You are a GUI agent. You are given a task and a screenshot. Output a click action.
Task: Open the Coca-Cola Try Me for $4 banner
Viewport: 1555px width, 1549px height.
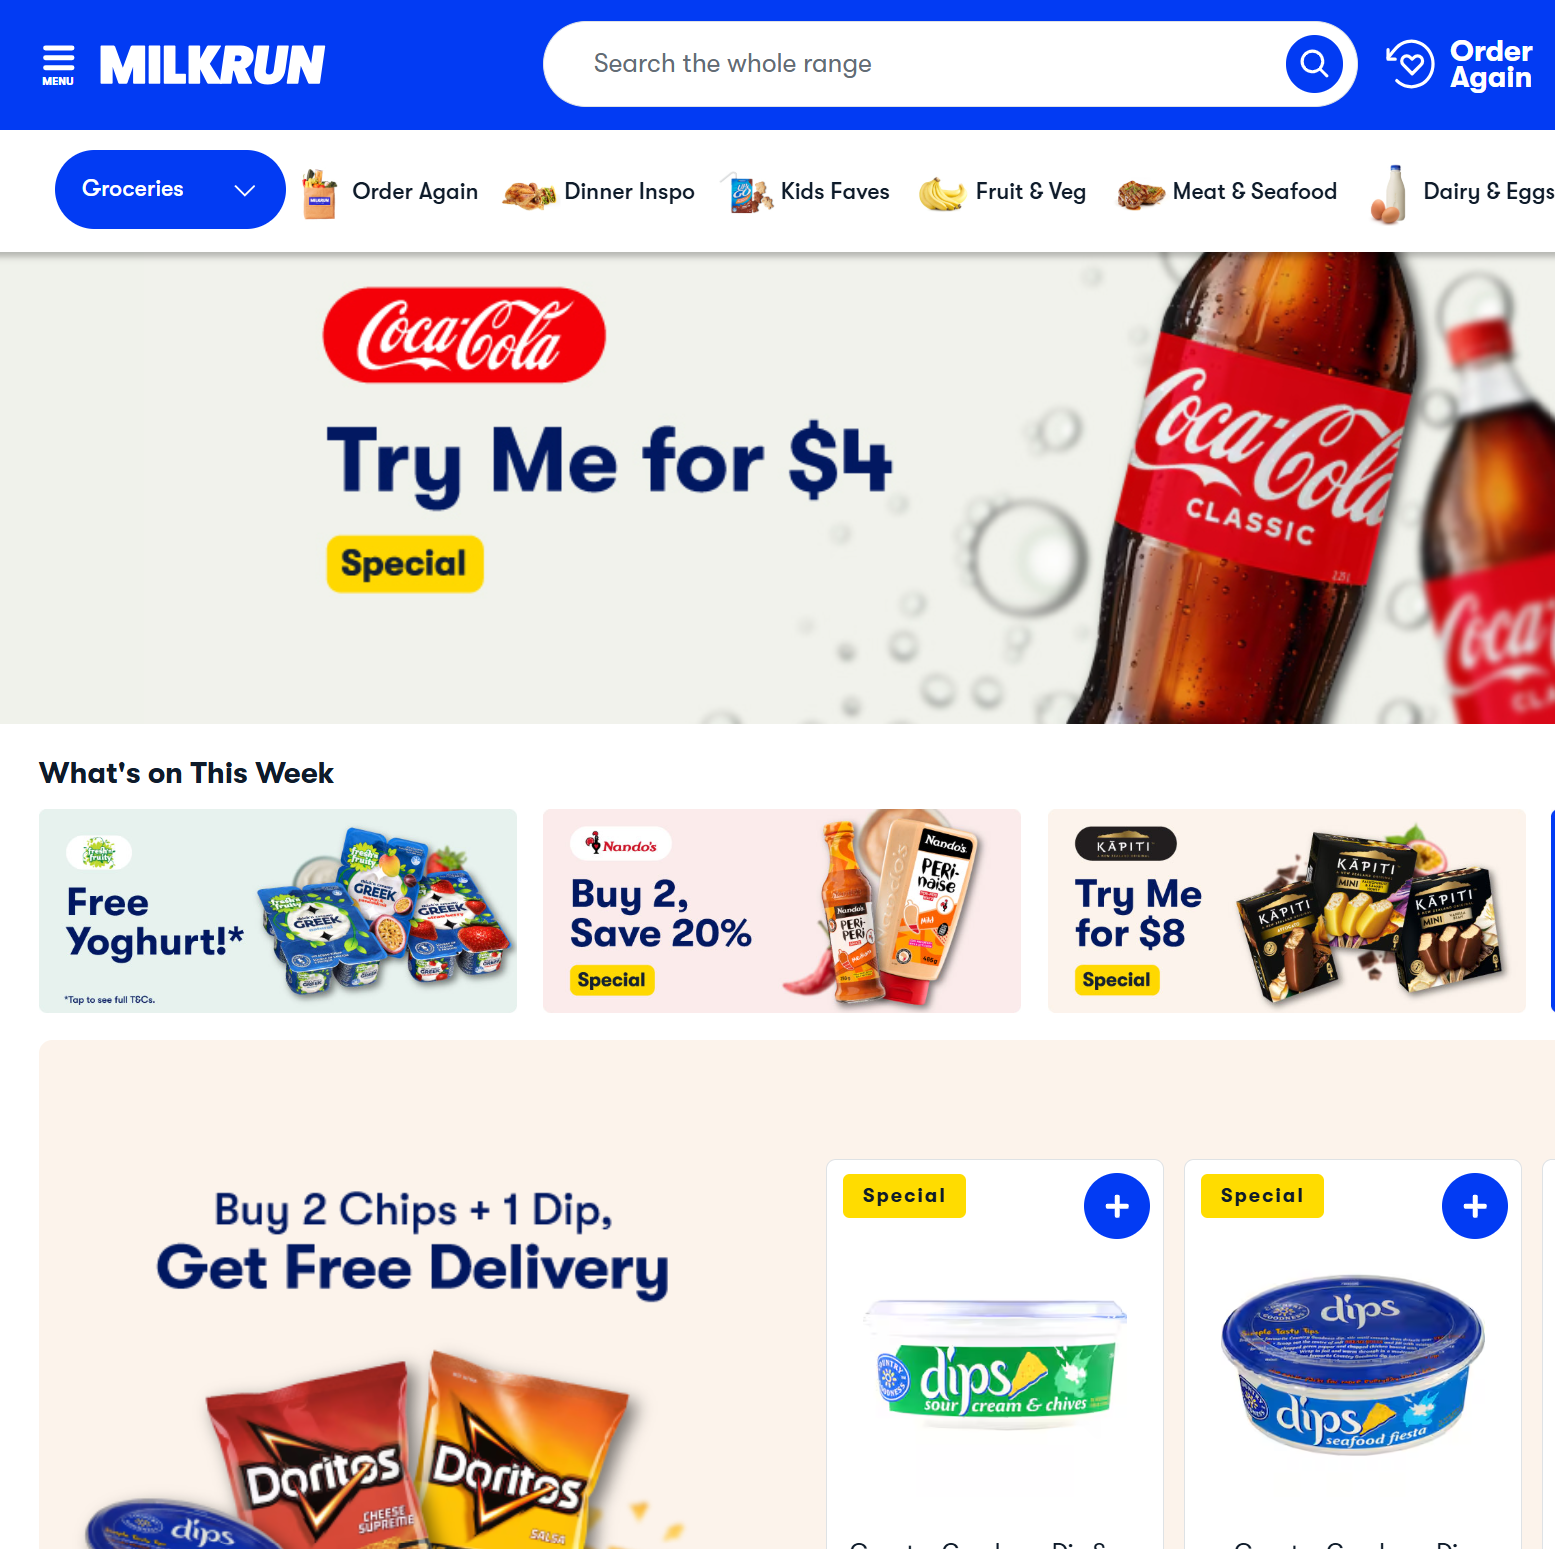click(x=777, y=488)
